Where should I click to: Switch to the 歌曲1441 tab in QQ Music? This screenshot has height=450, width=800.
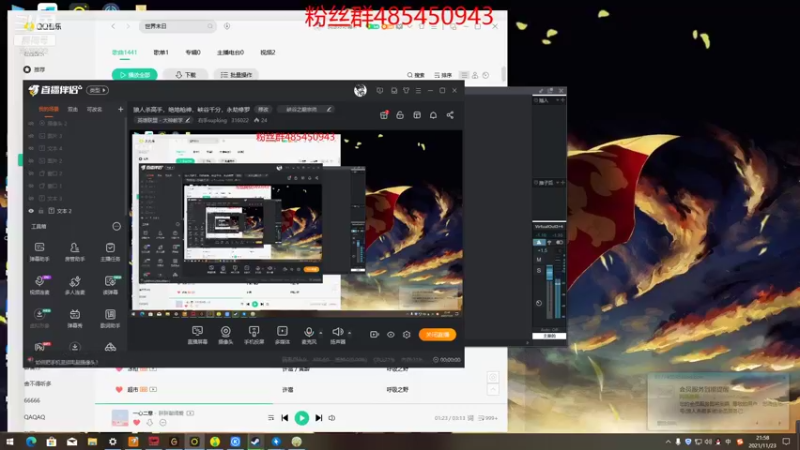(x=124, y=53)
